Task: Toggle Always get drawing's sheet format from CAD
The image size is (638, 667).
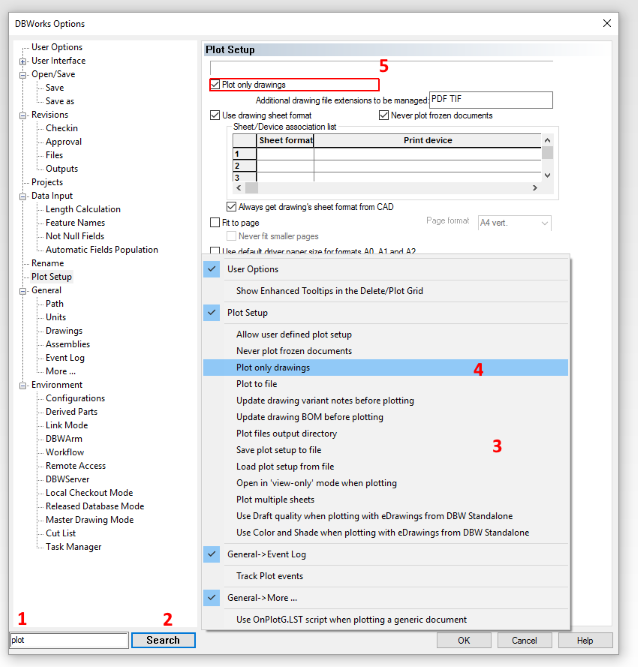Action: (x=231, y=207)
